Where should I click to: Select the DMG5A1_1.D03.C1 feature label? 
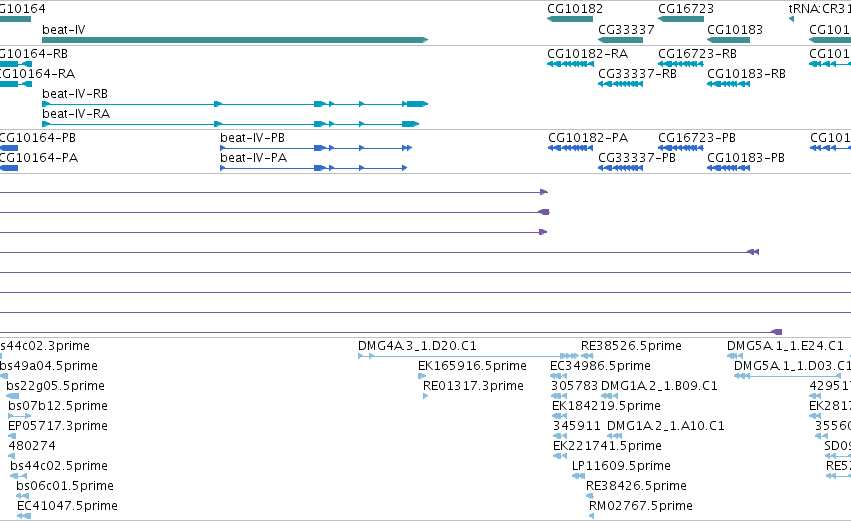pos(792,366)
